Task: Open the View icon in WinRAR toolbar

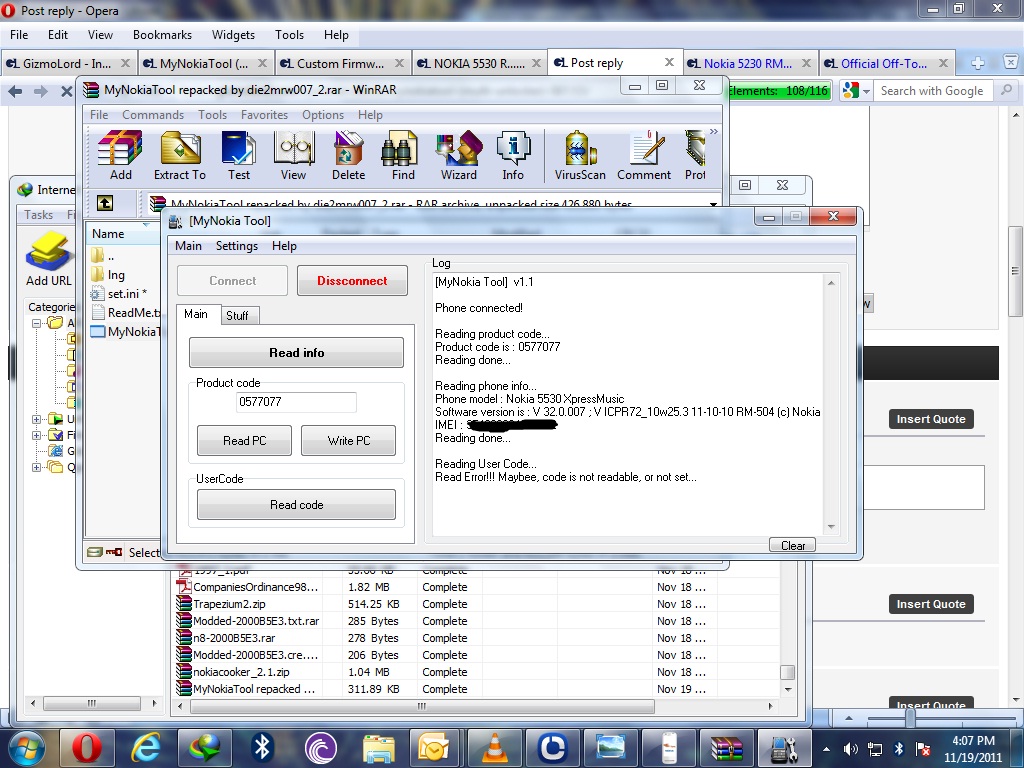Action: (x=293, y=155)
